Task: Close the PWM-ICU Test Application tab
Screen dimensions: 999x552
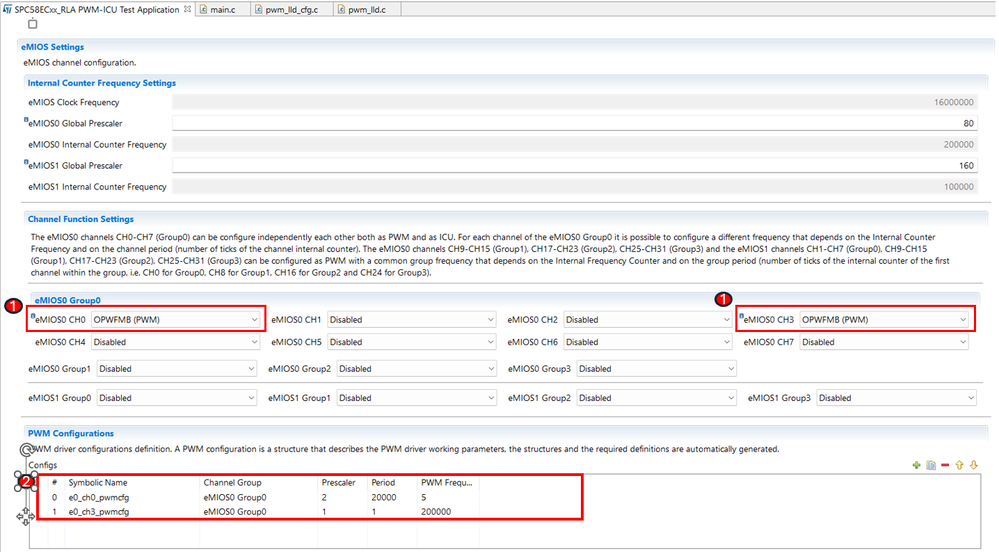Action: (187, 9)
